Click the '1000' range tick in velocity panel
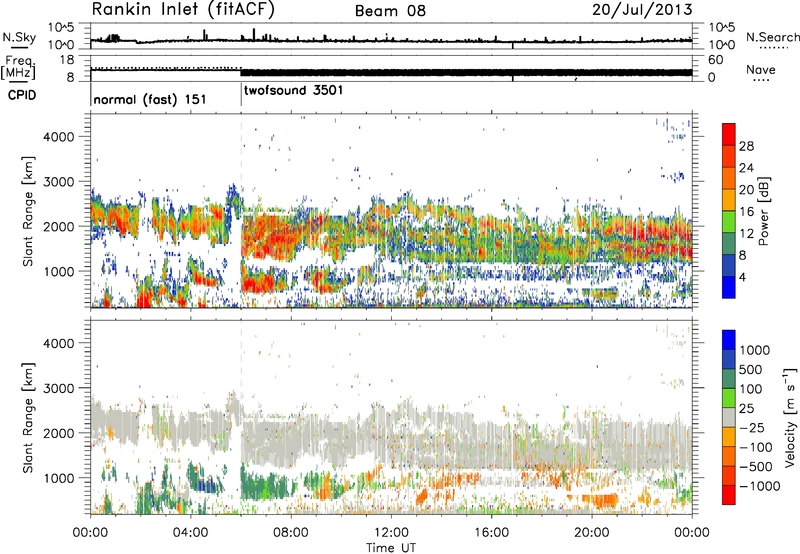This screenshot has width=800, height=554. [x=59, y=478]
